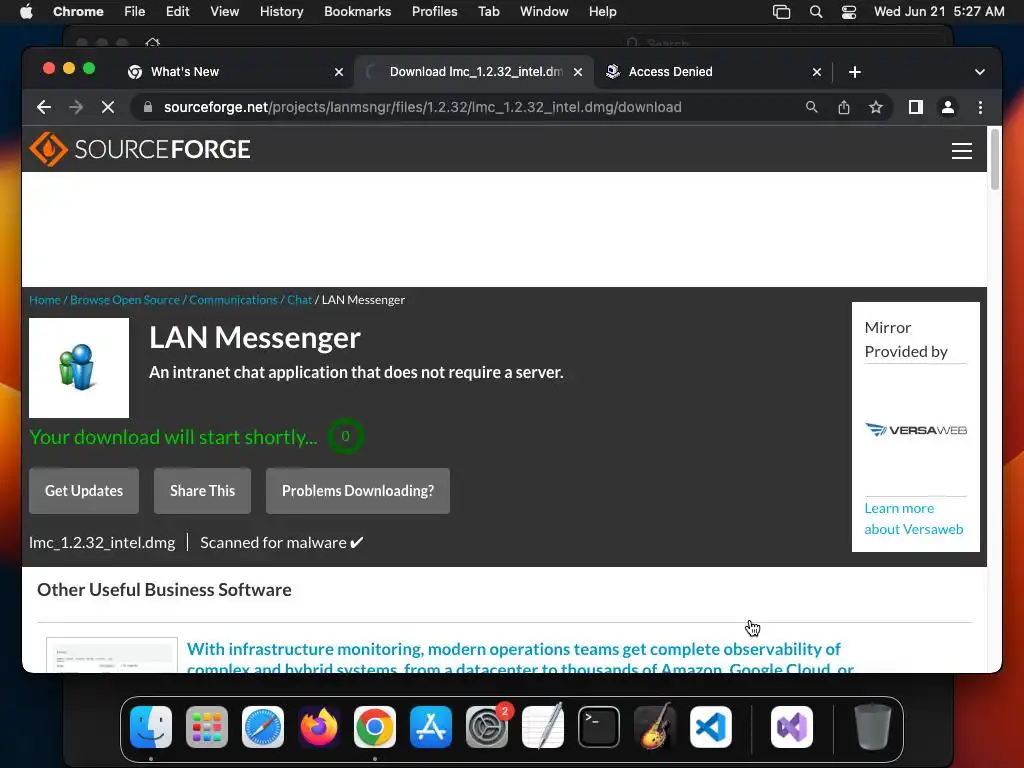Open the infrastructure monitoring ad link

520,658
